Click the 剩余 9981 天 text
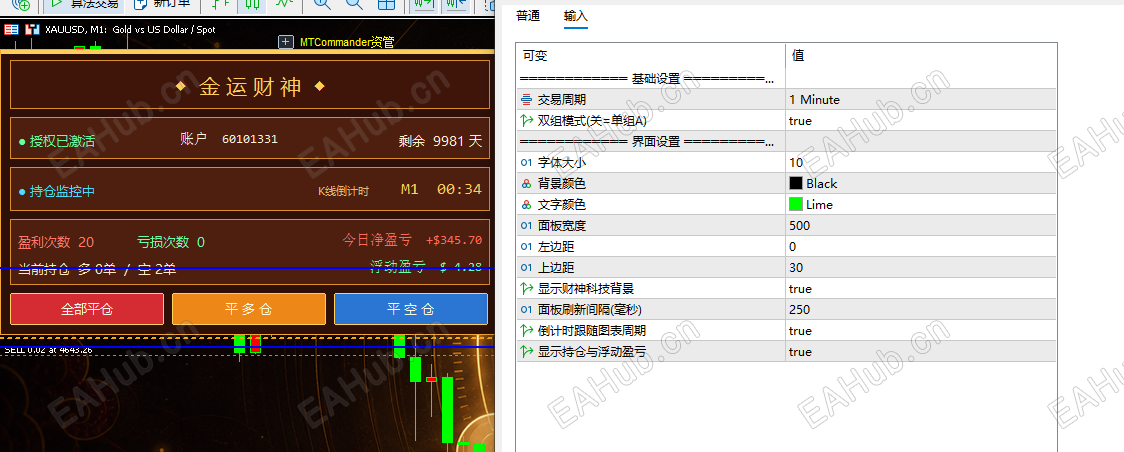1124x452 pixels. coord(440,141)
